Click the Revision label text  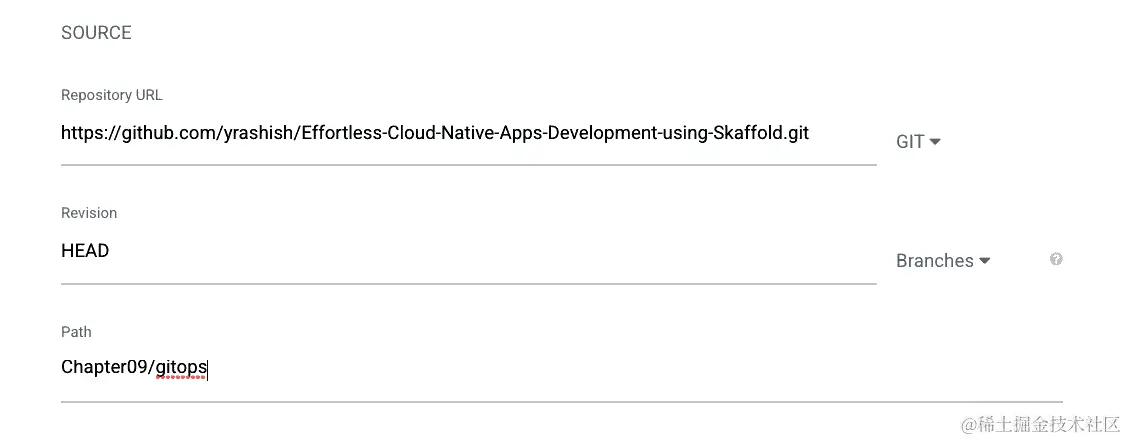point(89,213)
